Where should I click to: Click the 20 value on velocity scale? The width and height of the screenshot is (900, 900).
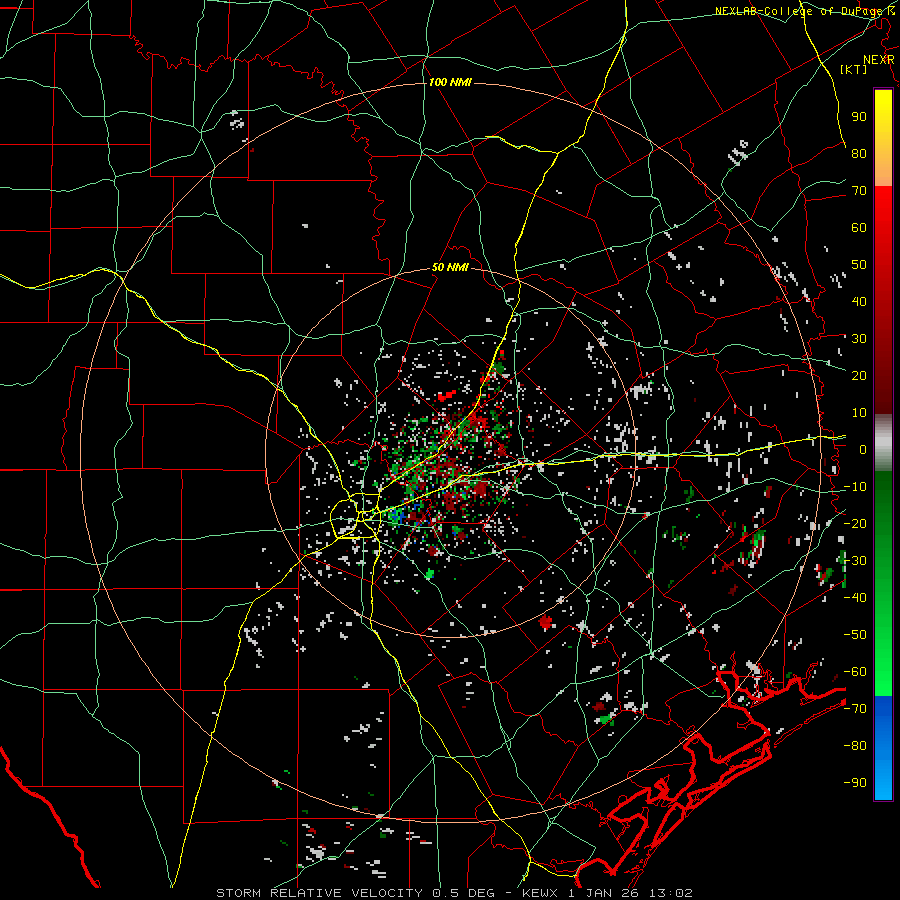click(859, 375)
